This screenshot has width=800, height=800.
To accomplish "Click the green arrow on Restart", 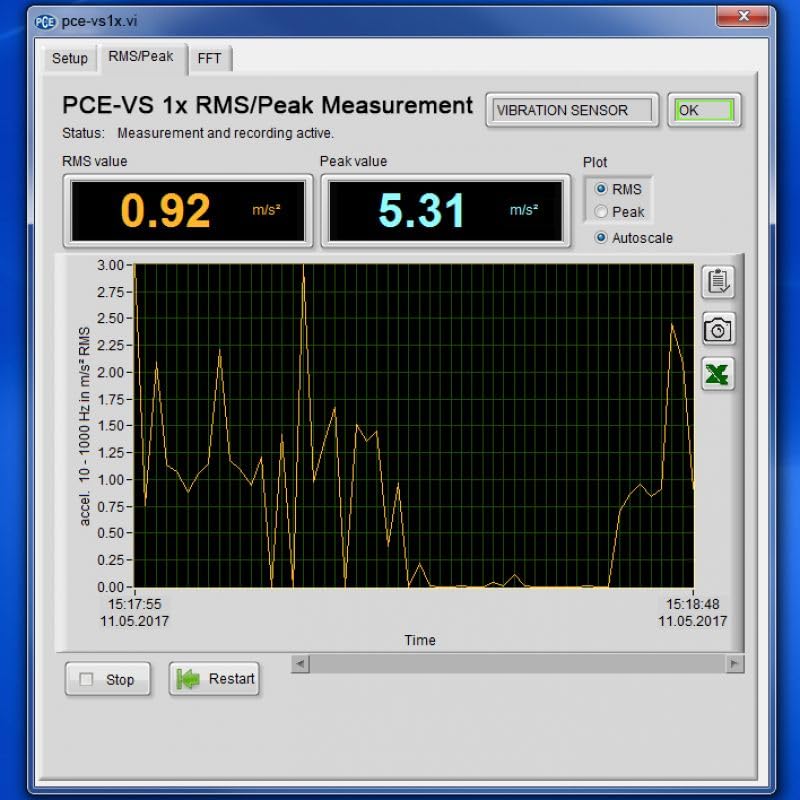I will [x=186, y=679].
